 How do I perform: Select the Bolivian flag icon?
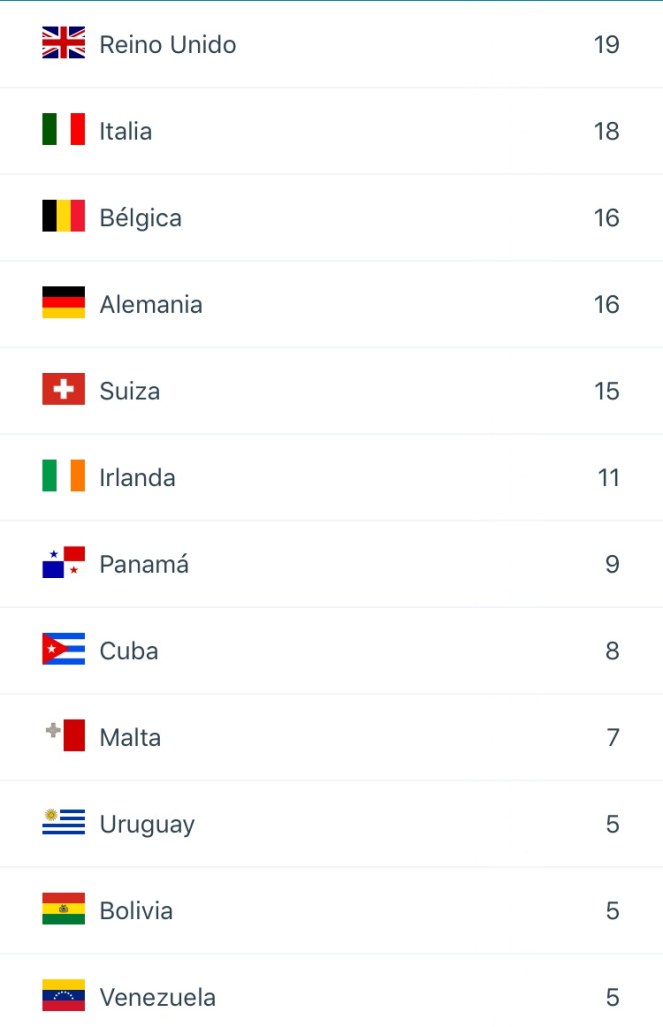(x=63, y=910)
